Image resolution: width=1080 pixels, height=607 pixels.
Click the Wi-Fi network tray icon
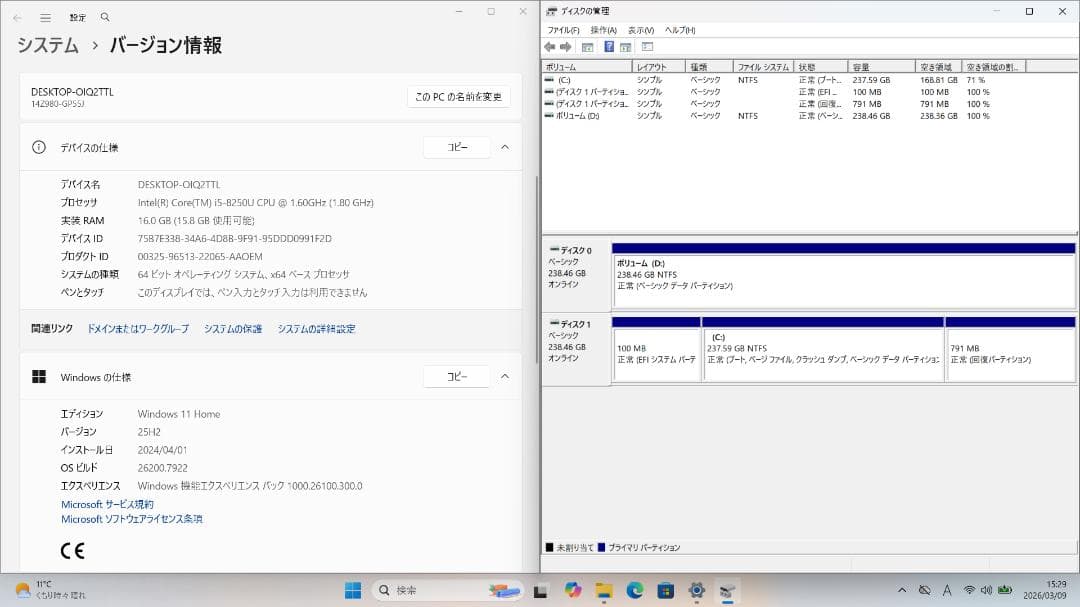click(x=969, y=590)
